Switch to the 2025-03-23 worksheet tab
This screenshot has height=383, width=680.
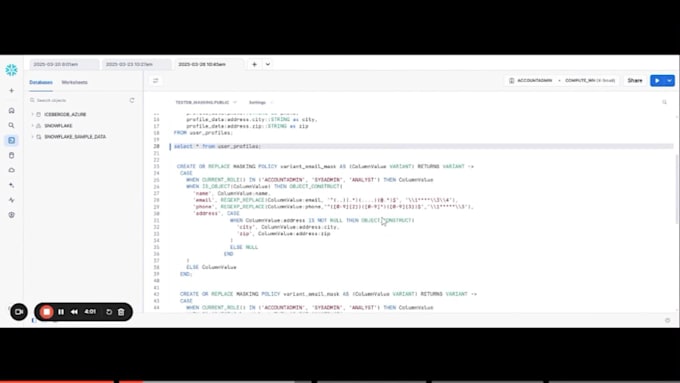[137, 64]
